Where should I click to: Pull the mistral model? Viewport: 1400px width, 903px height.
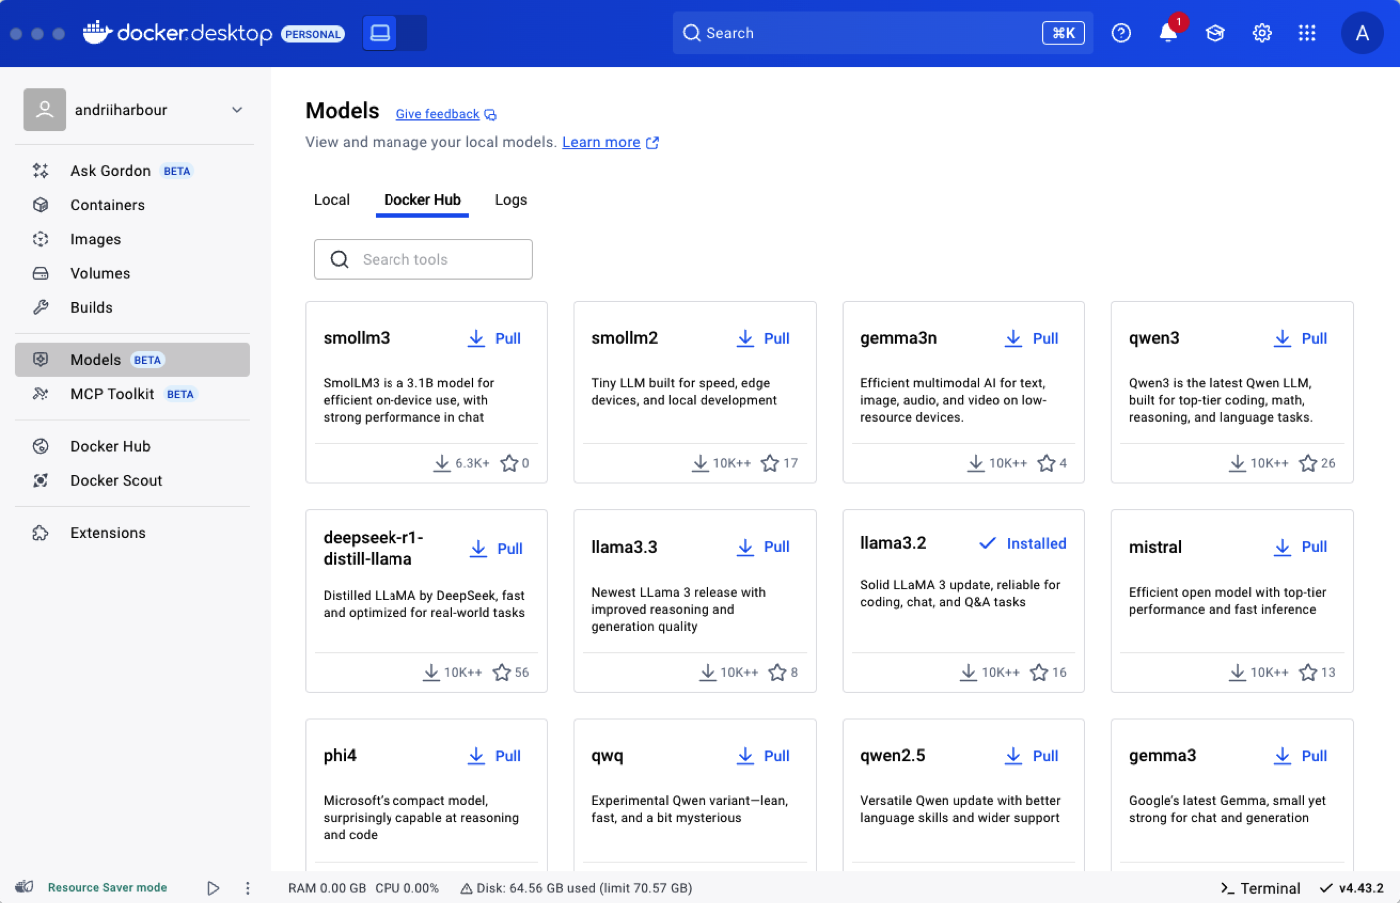1301,547
